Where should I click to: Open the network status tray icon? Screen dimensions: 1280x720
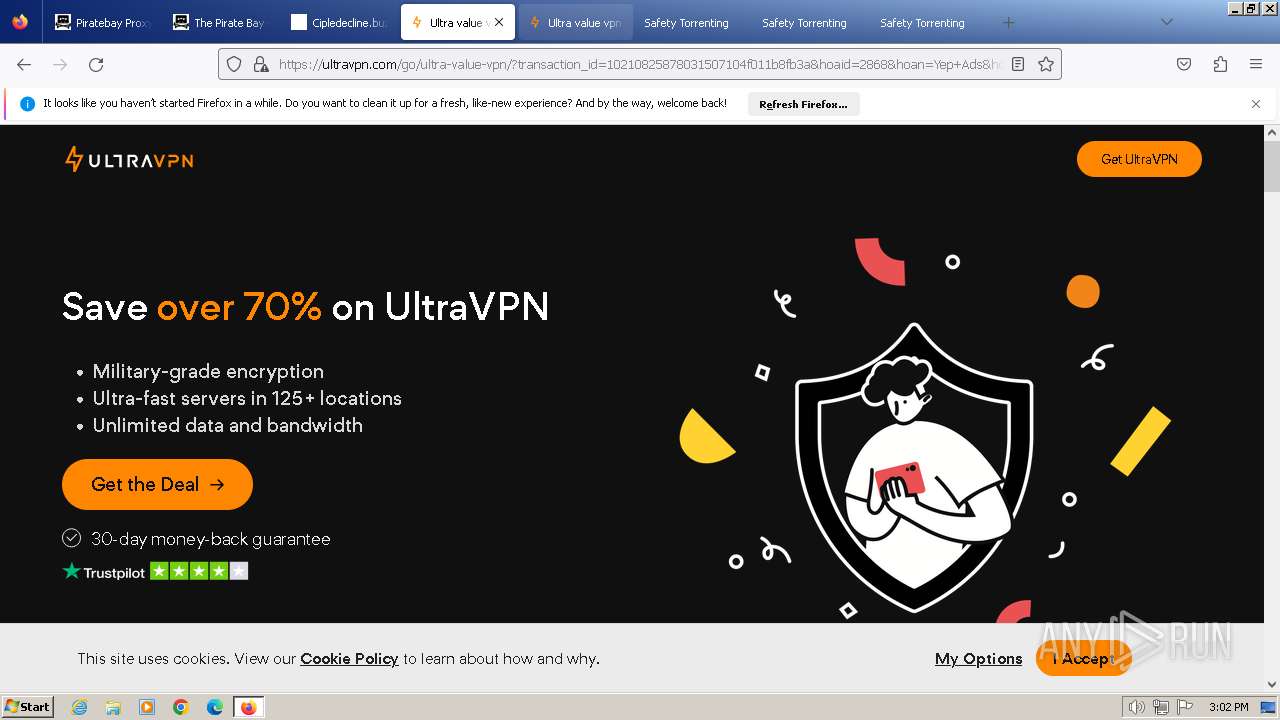coord(1161,707)
